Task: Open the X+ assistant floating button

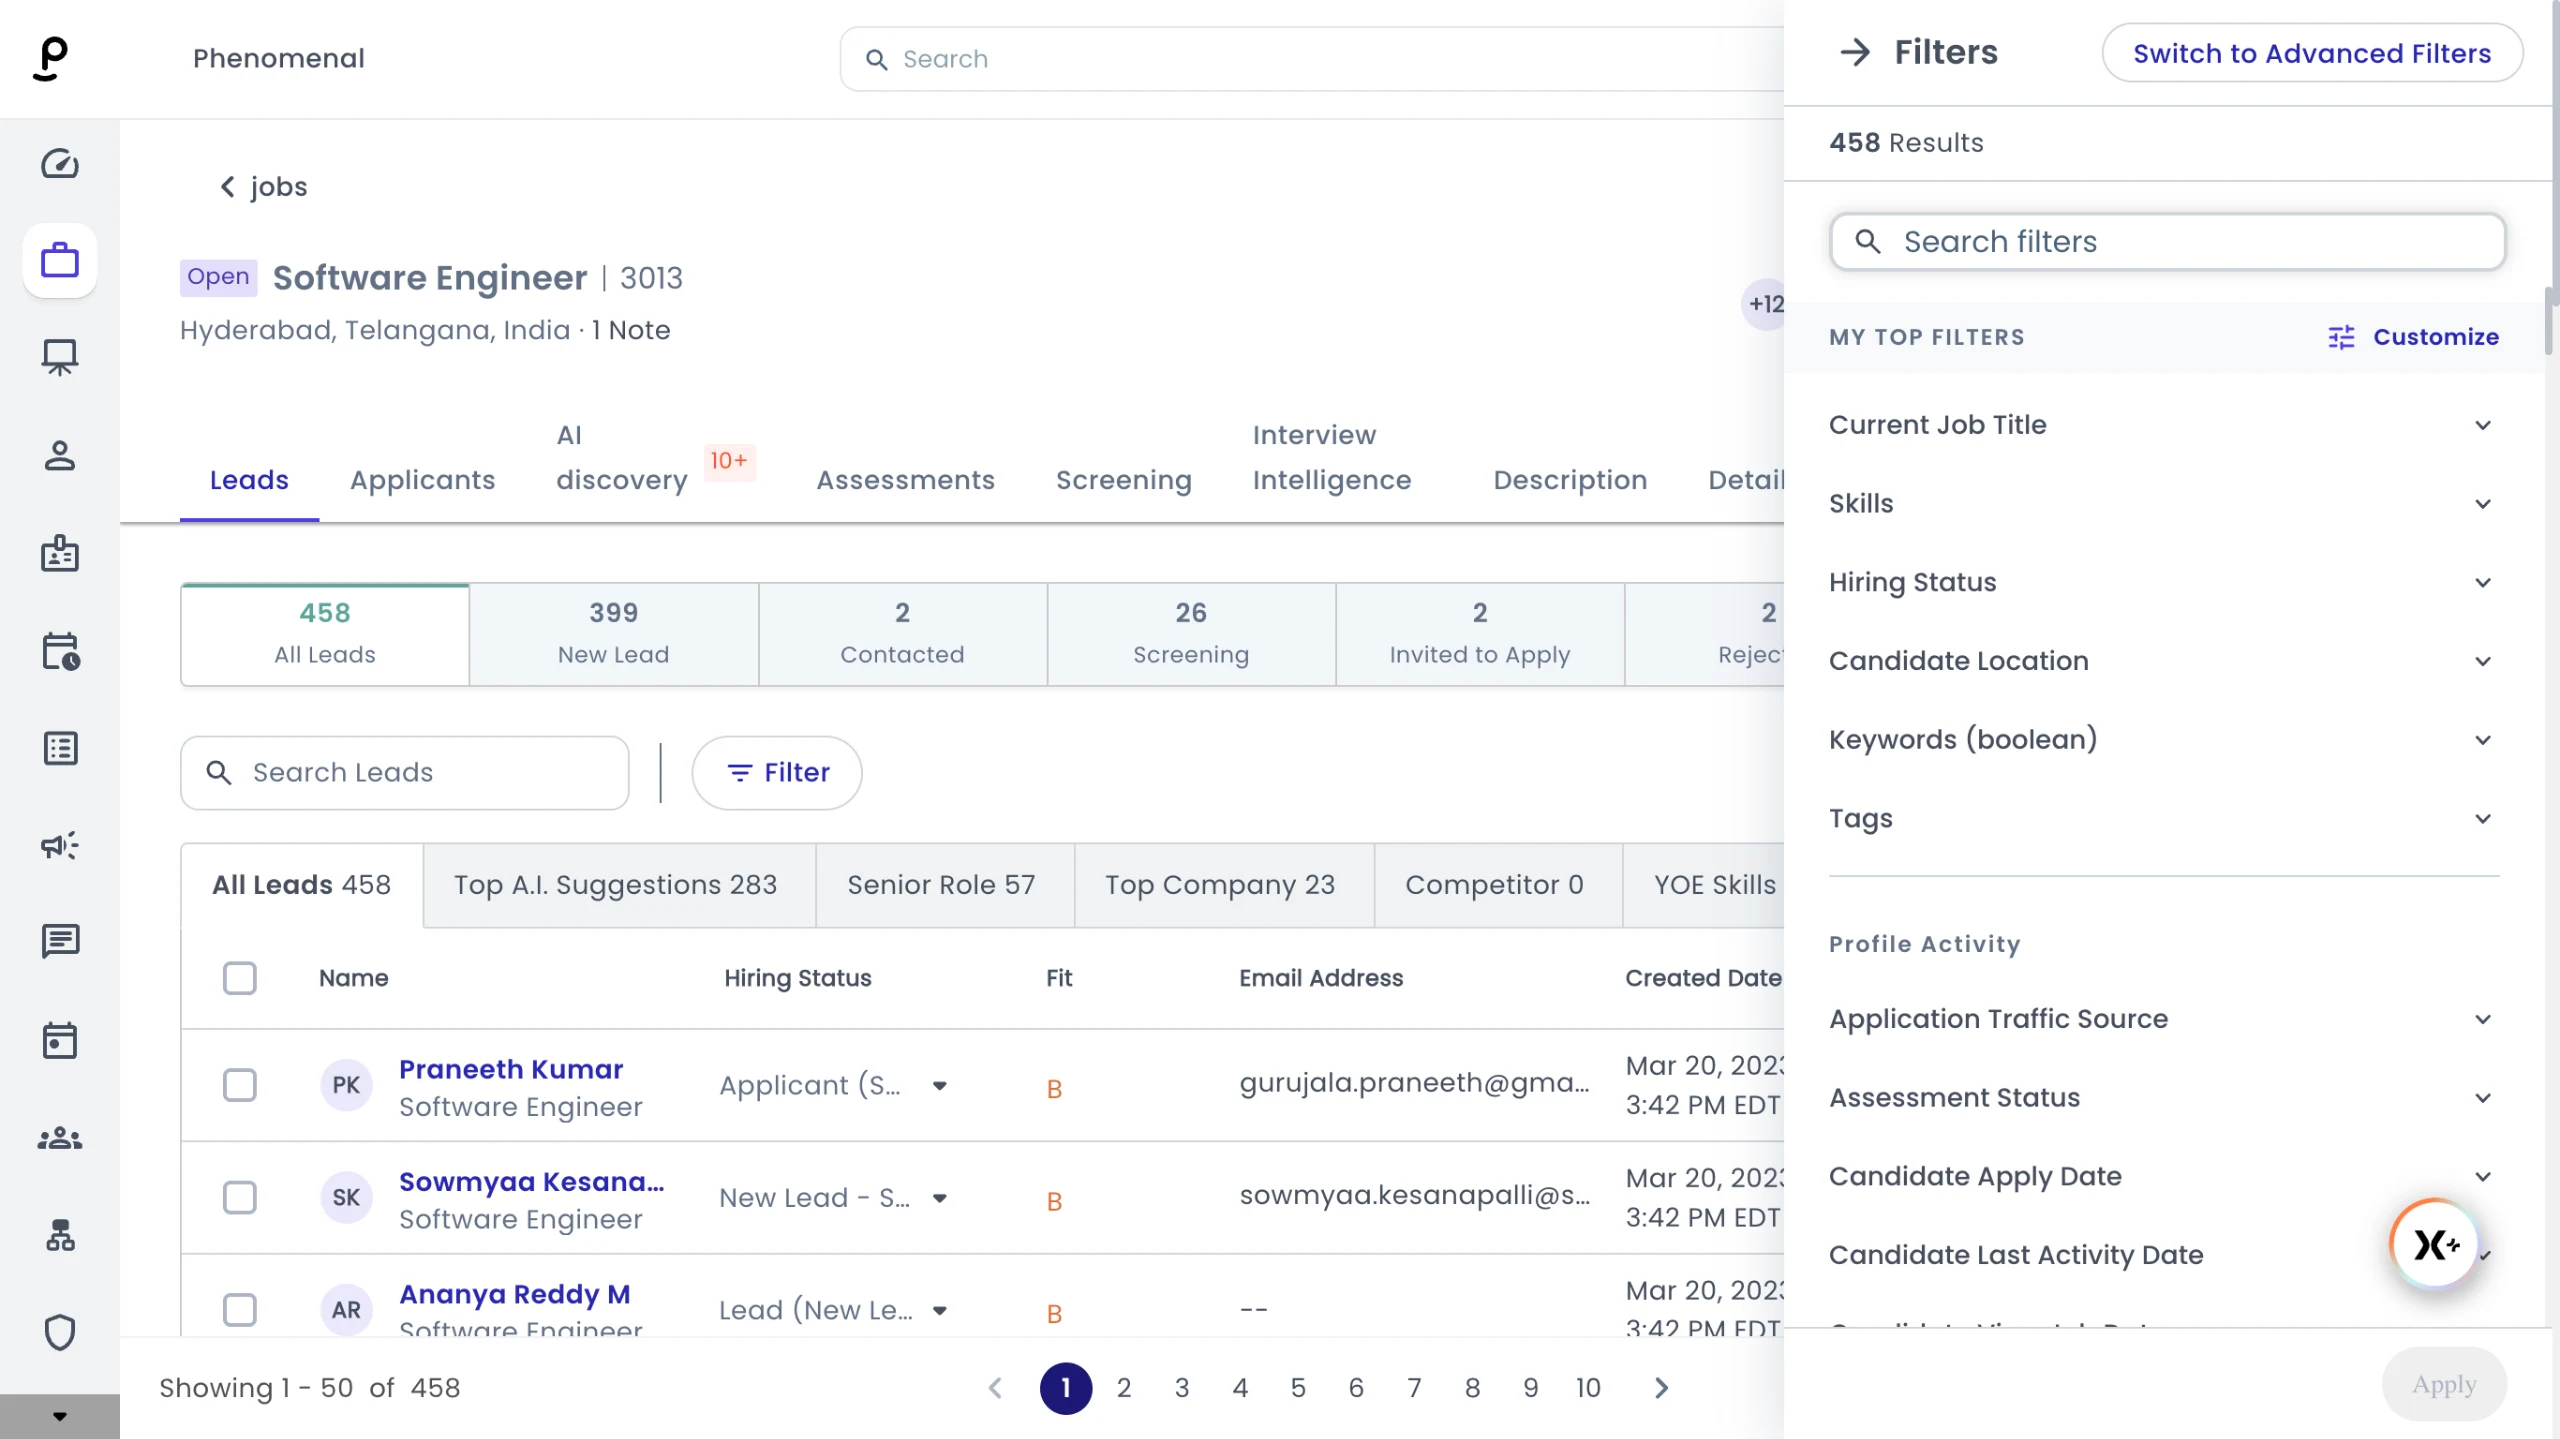Action: tap(2435, 1244)
